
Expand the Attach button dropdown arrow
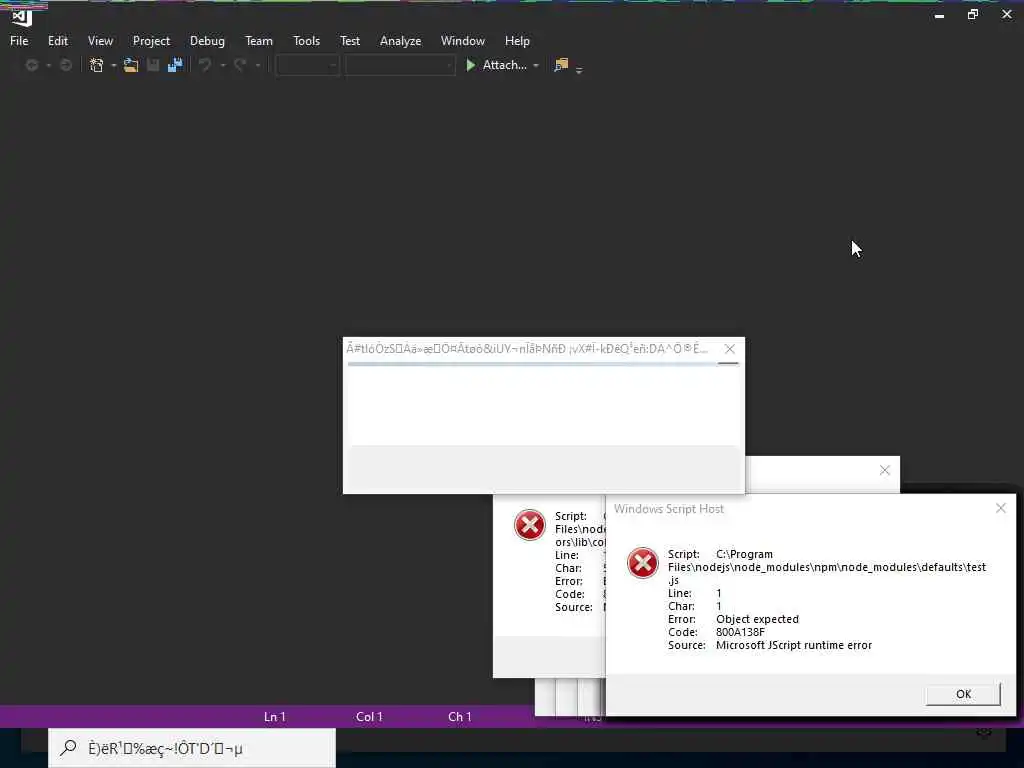pos(536,65)
